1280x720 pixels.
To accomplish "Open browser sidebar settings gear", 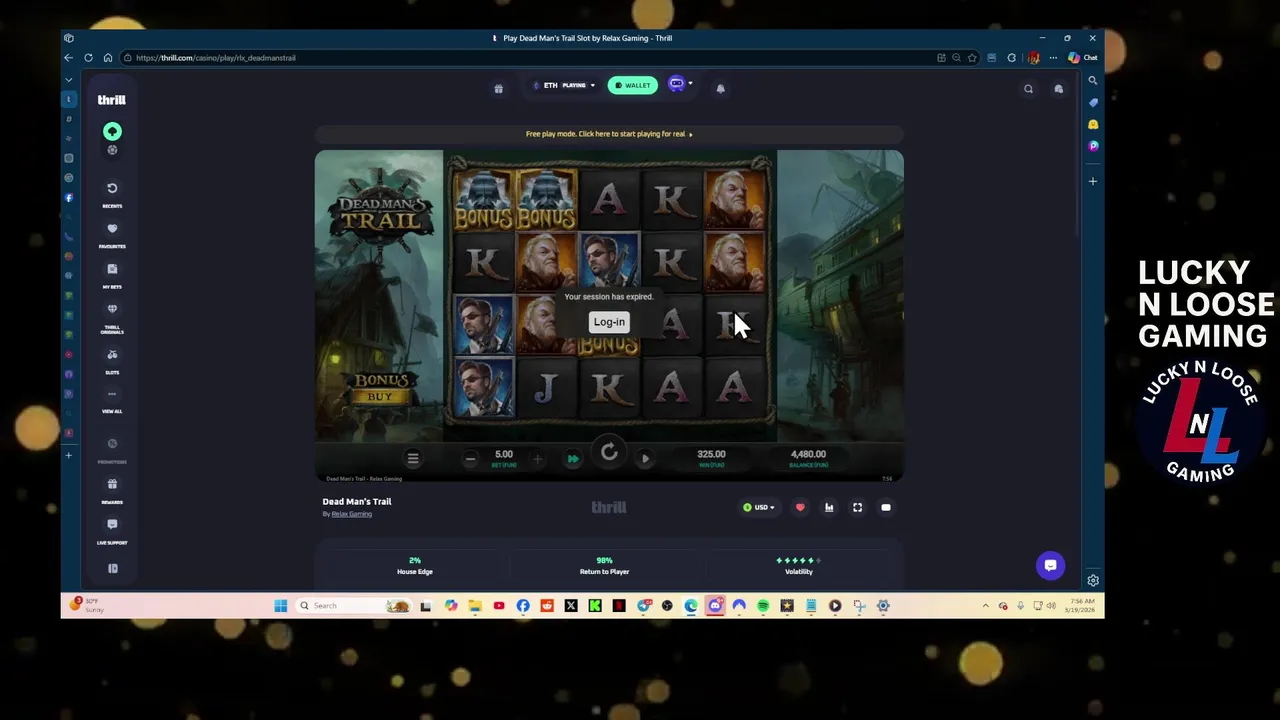I will 1093,580.
